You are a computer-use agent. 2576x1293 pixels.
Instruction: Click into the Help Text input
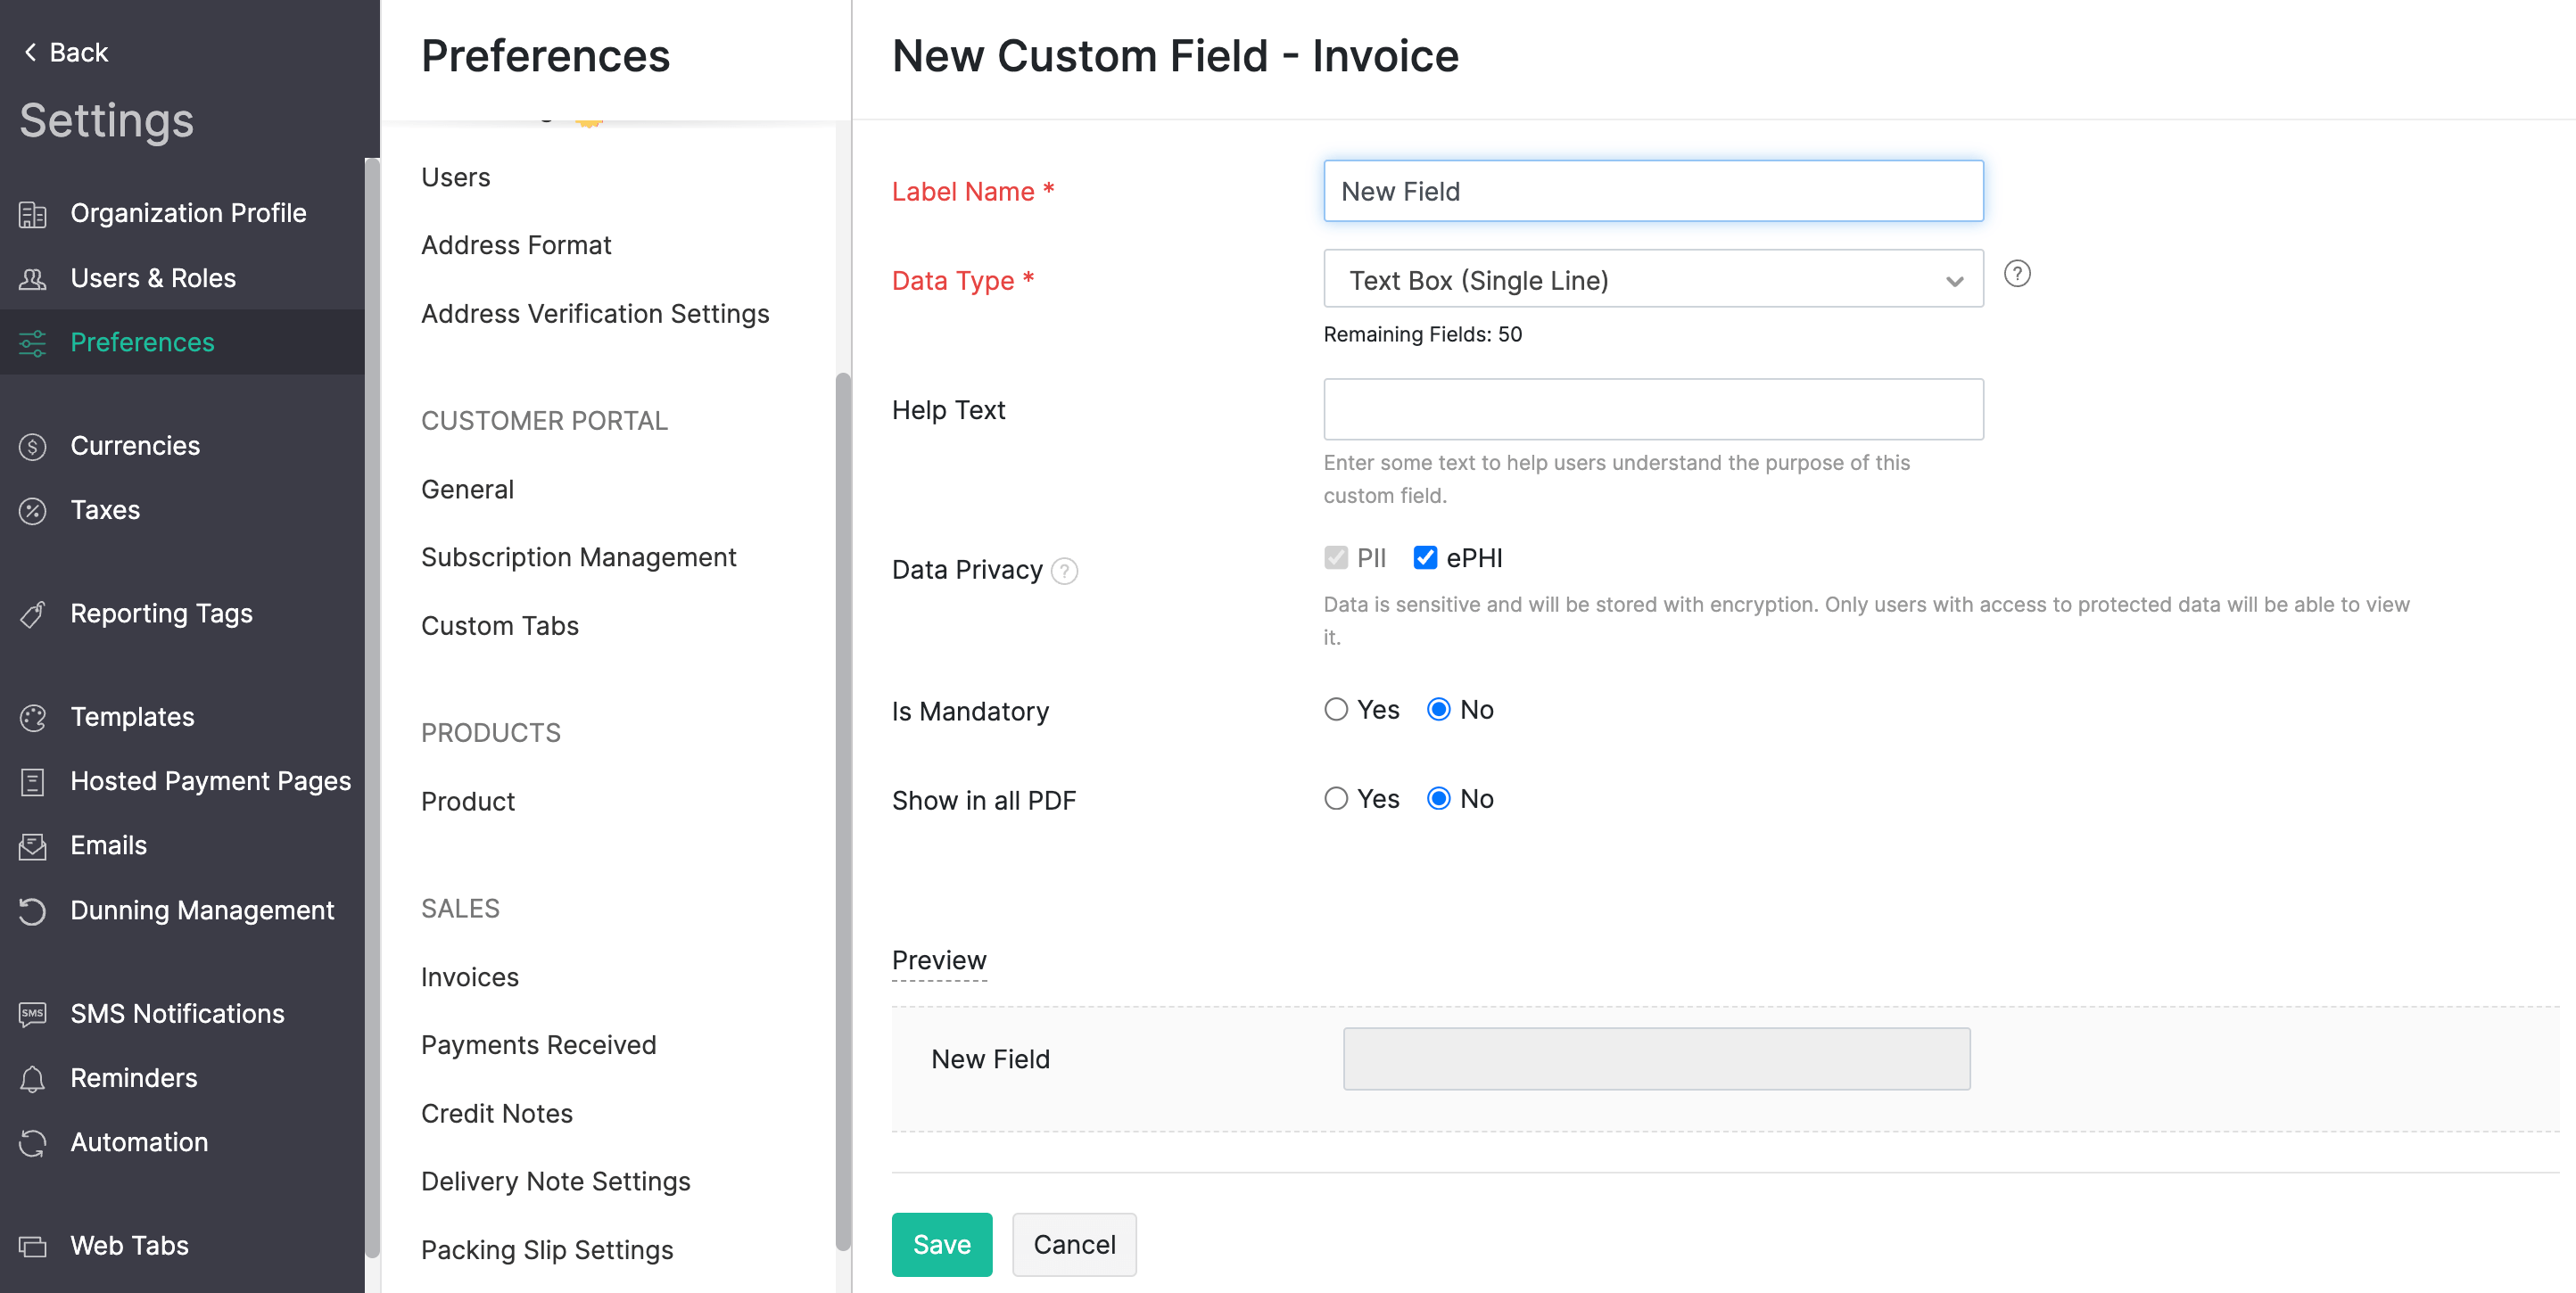coord(1652,409)
